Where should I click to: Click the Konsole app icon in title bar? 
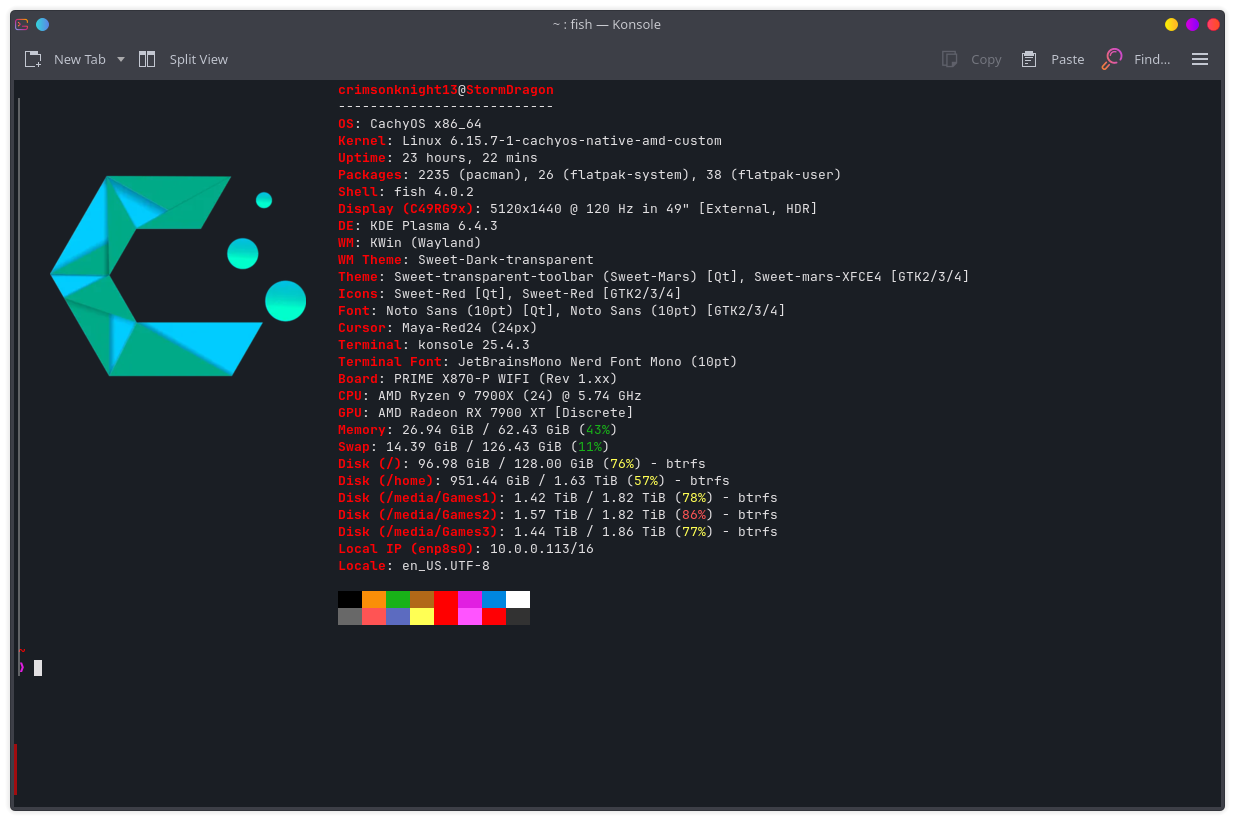(22, 24)
